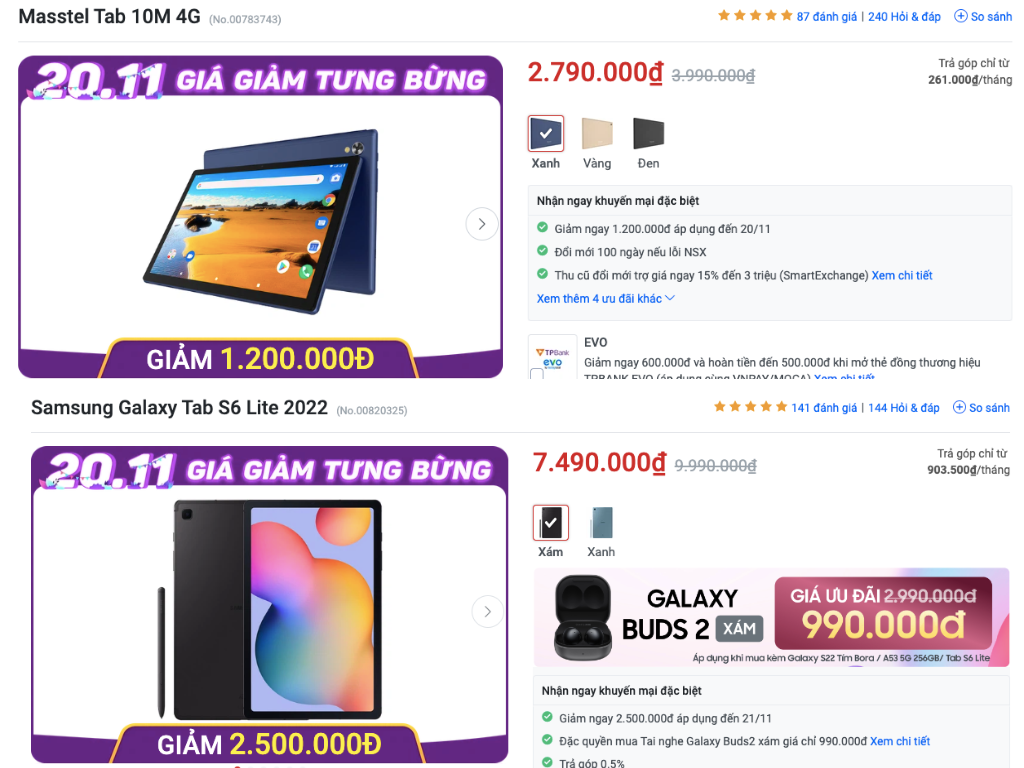Open Xem chi tiết link for Galaxy Buds2 offer
Image resolution: width=1024 pixels, height=768 pixels.
[900, 741]
